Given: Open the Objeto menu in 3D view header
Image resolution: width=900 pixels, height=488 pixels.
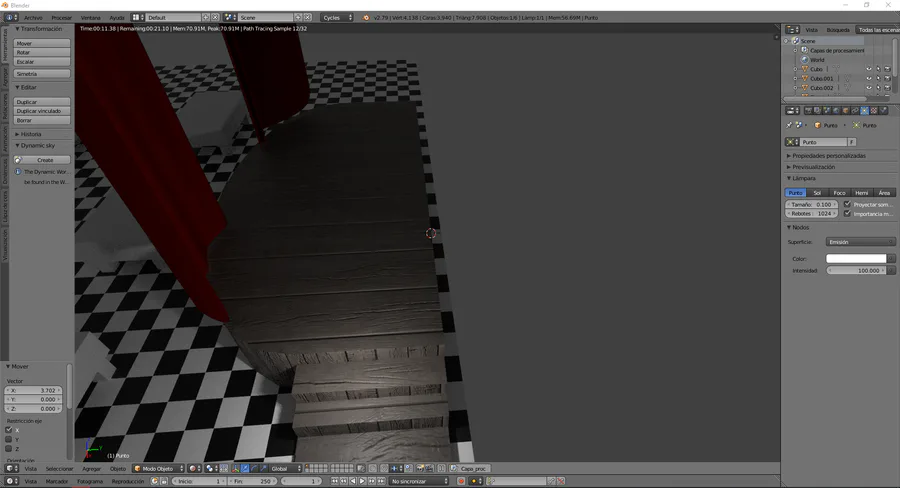Looking at the screenshot, I should click(x=118, y=468).
